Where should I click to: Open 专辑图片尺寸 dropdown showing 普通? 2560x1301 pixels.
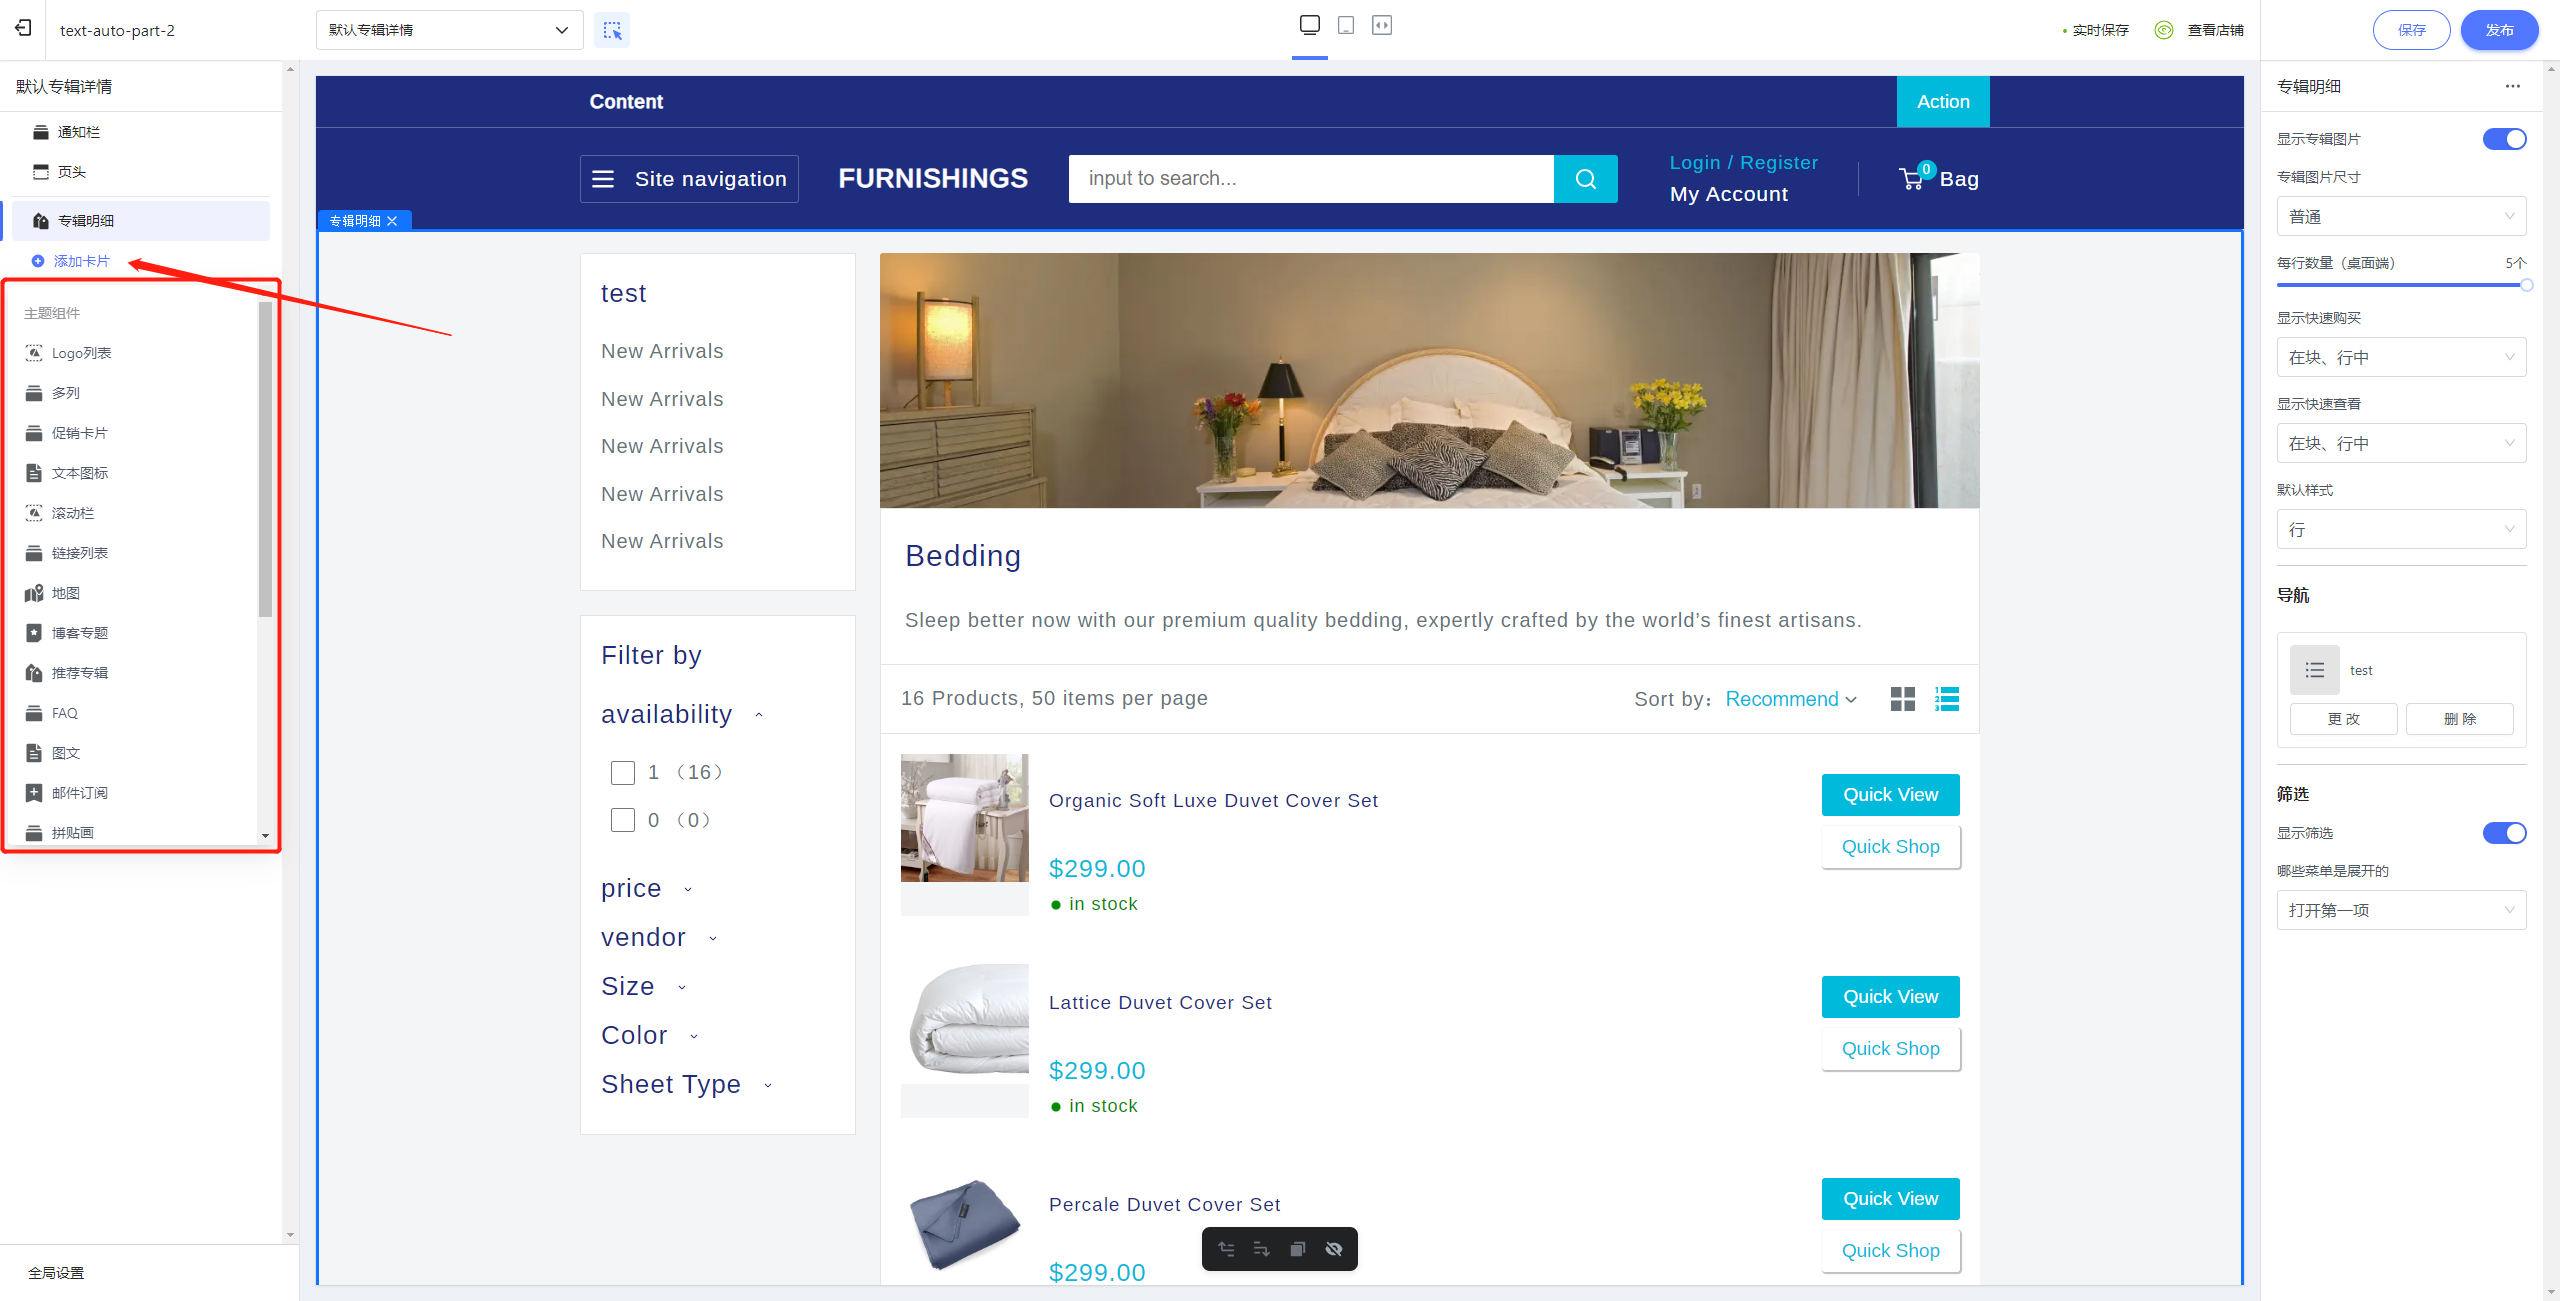2401,217
